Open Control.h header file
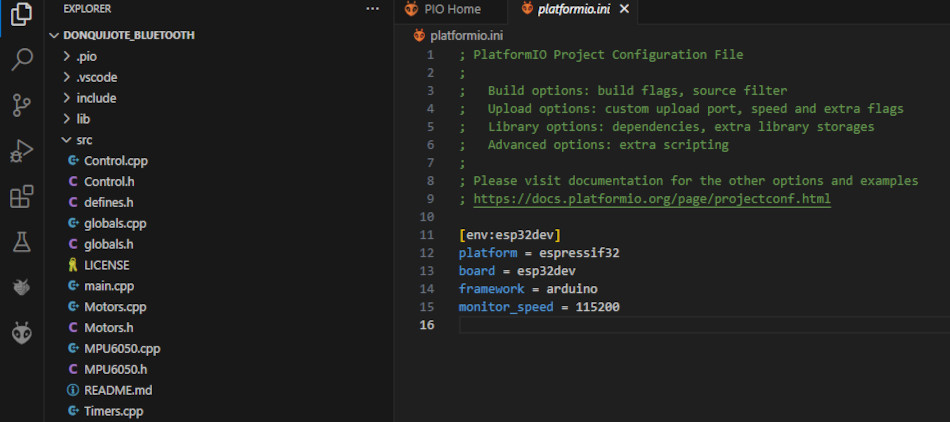 pos(109,182)
